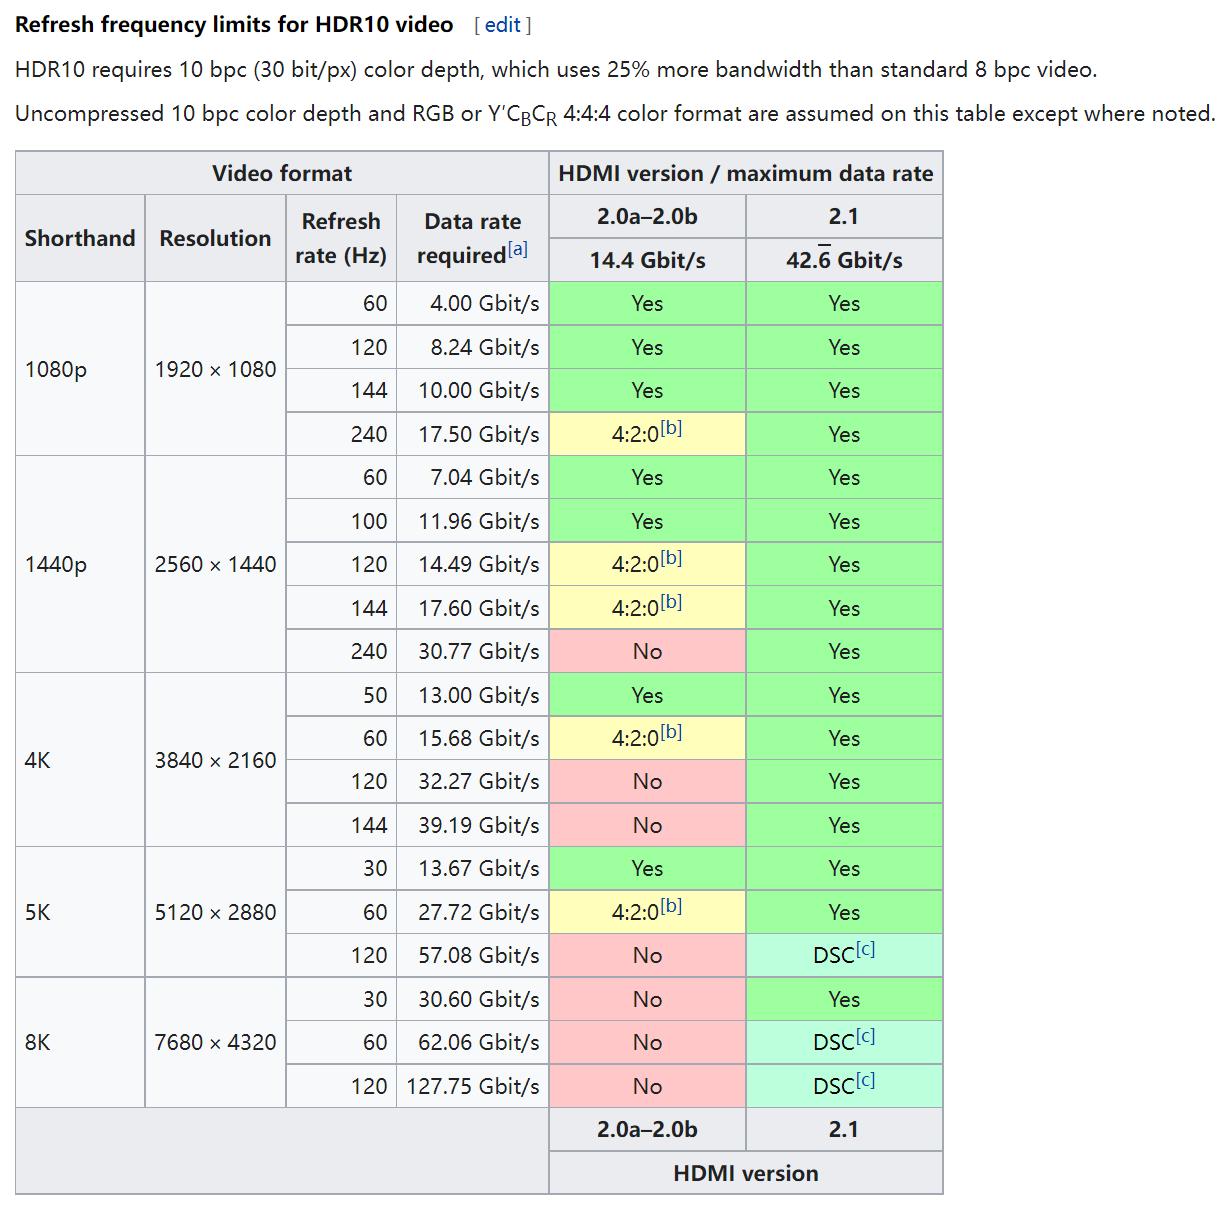The height and width of the screenshot is (1206, 1224).
Task: Open the [c] footnote in the 62.06 Gbit/s row
Action: click(865, 1037)
